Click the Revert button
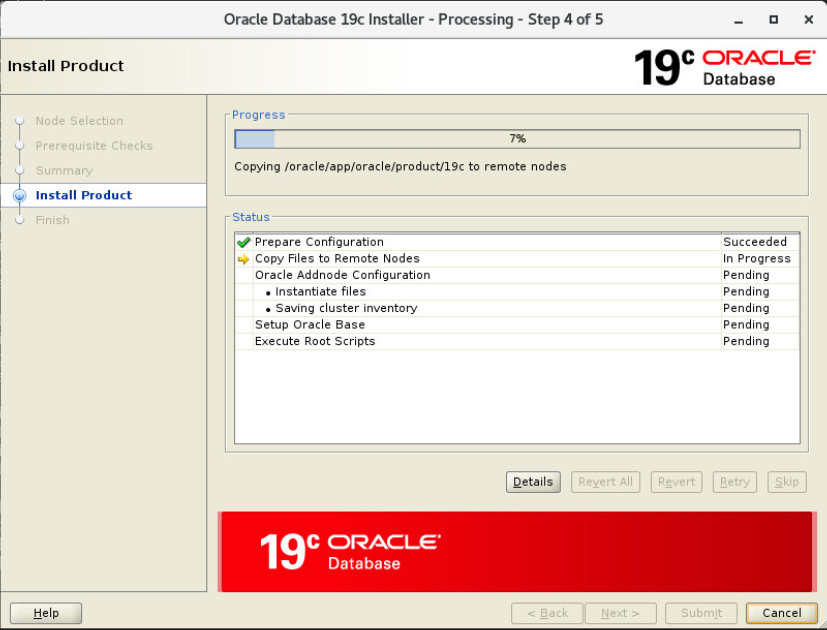This screenshot has width=827, height=630. pos(676,482)
